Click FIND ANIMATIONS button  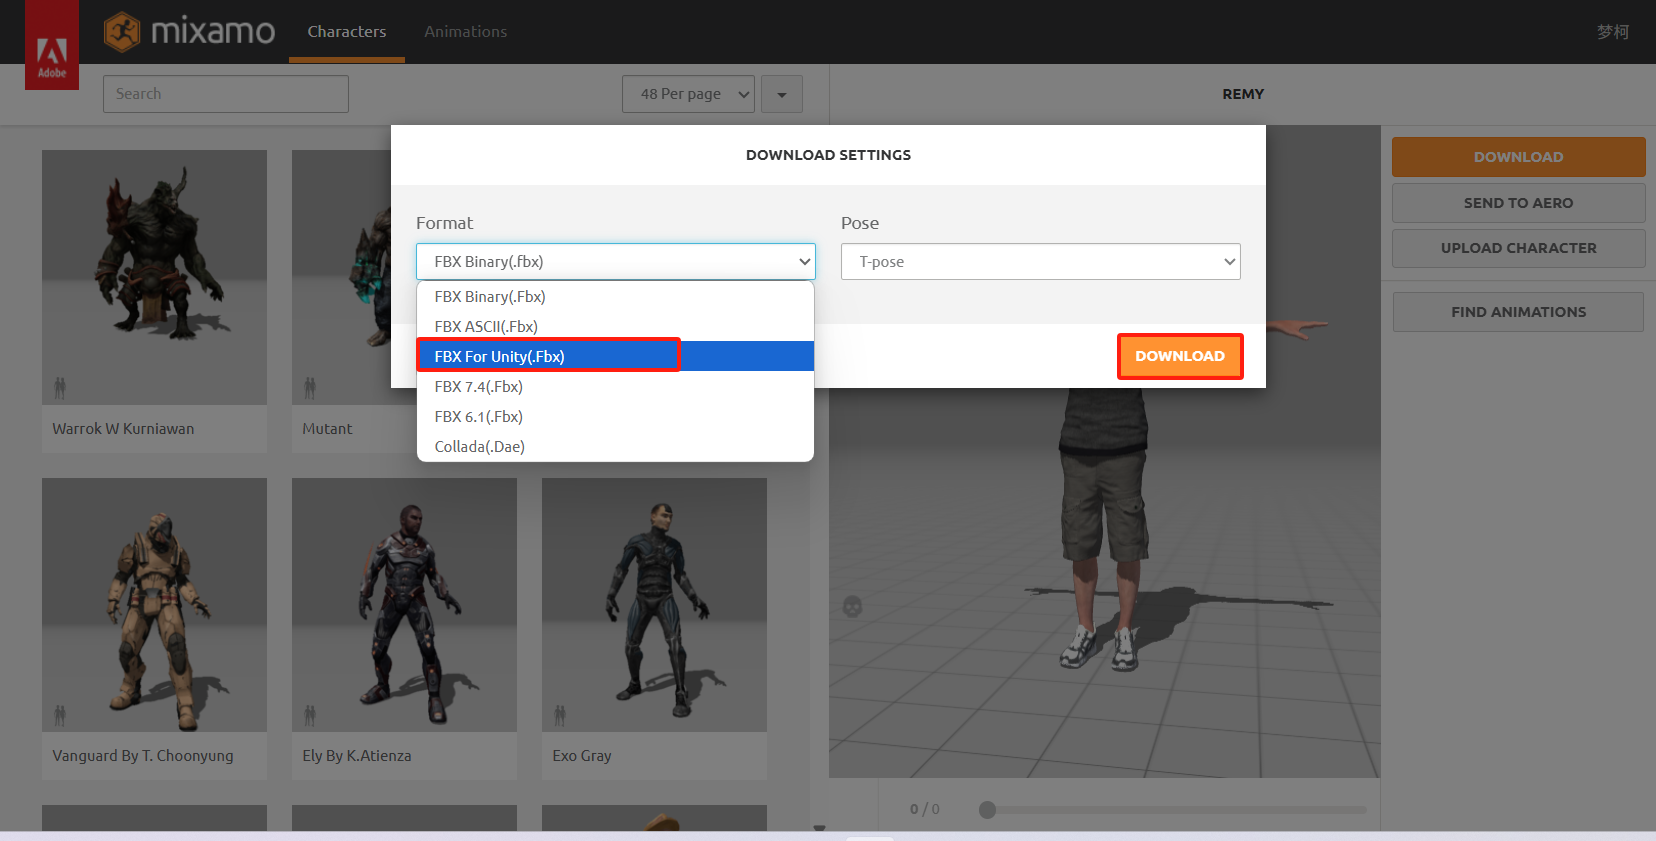1518,312
